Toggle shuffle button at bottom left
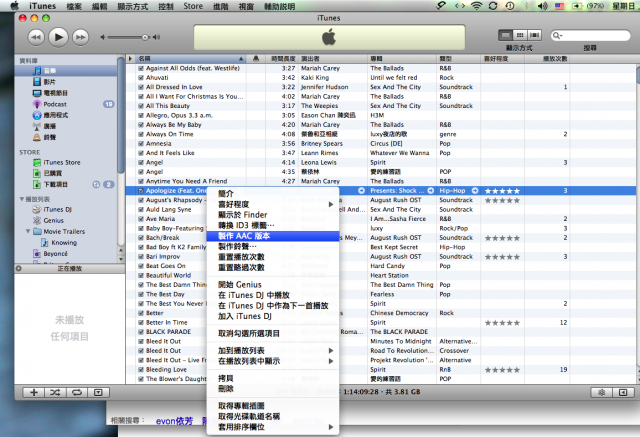This screenshot has height=437, width=640. (x=56, y=393)
